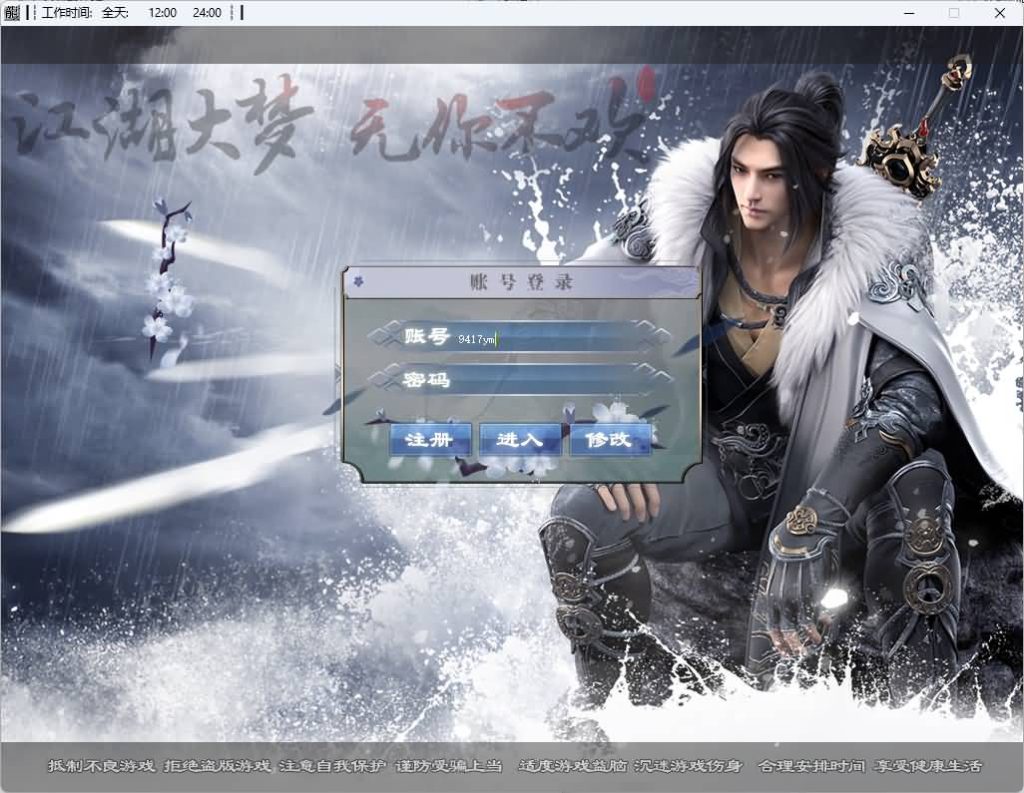Viewport: 1024px width, 793px height.
Task: Click the 沉迷游戏伤身 notice text
Action: tap(688, 766)
